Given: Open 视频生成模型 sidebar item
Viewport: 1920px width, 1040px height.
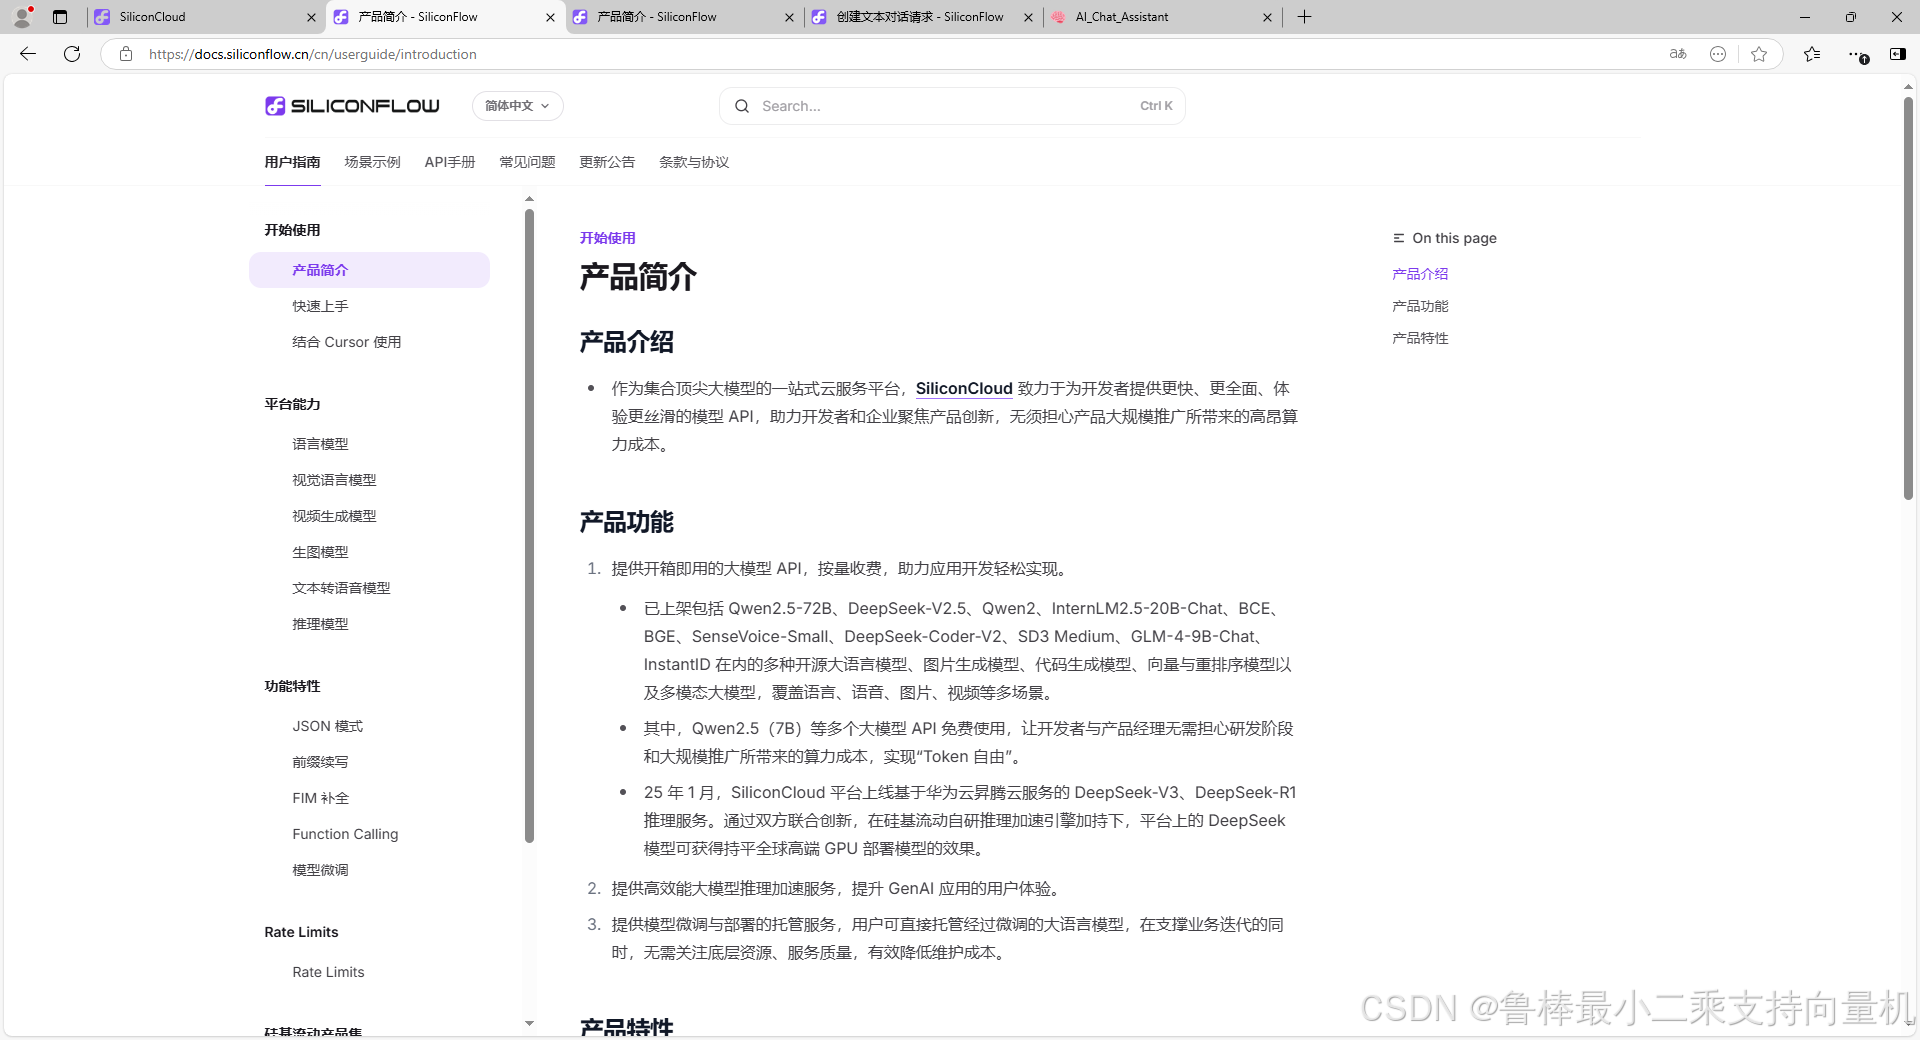Looking at the screenshot, I should click(x=334, y=516).
